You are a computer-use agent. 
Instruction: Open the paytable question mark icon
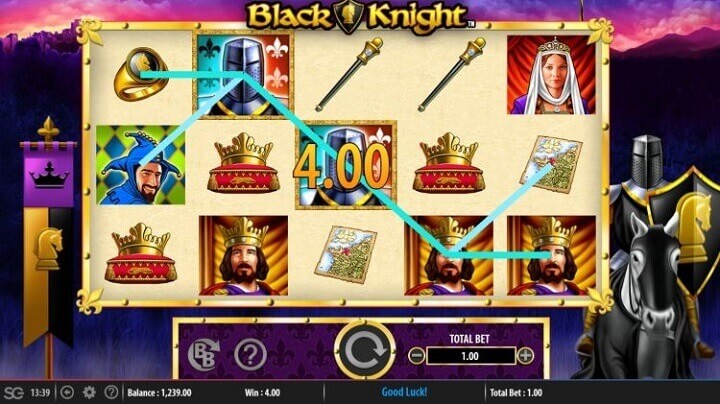pos(250,354)
